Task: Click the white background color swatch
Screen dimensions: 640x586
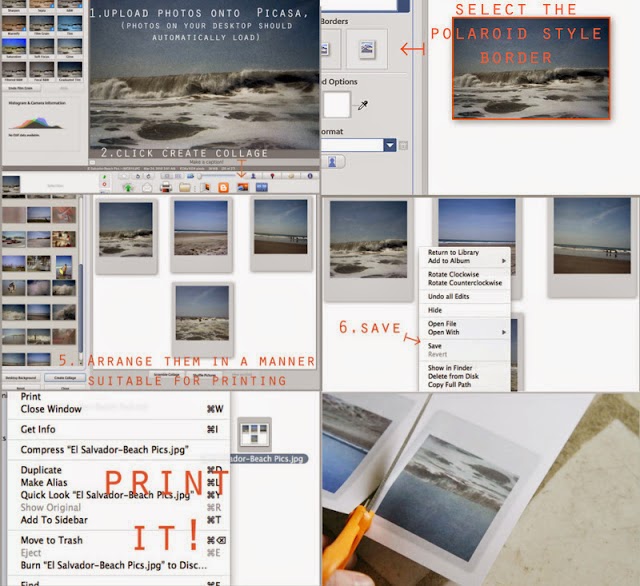Action: pos(337,105)
